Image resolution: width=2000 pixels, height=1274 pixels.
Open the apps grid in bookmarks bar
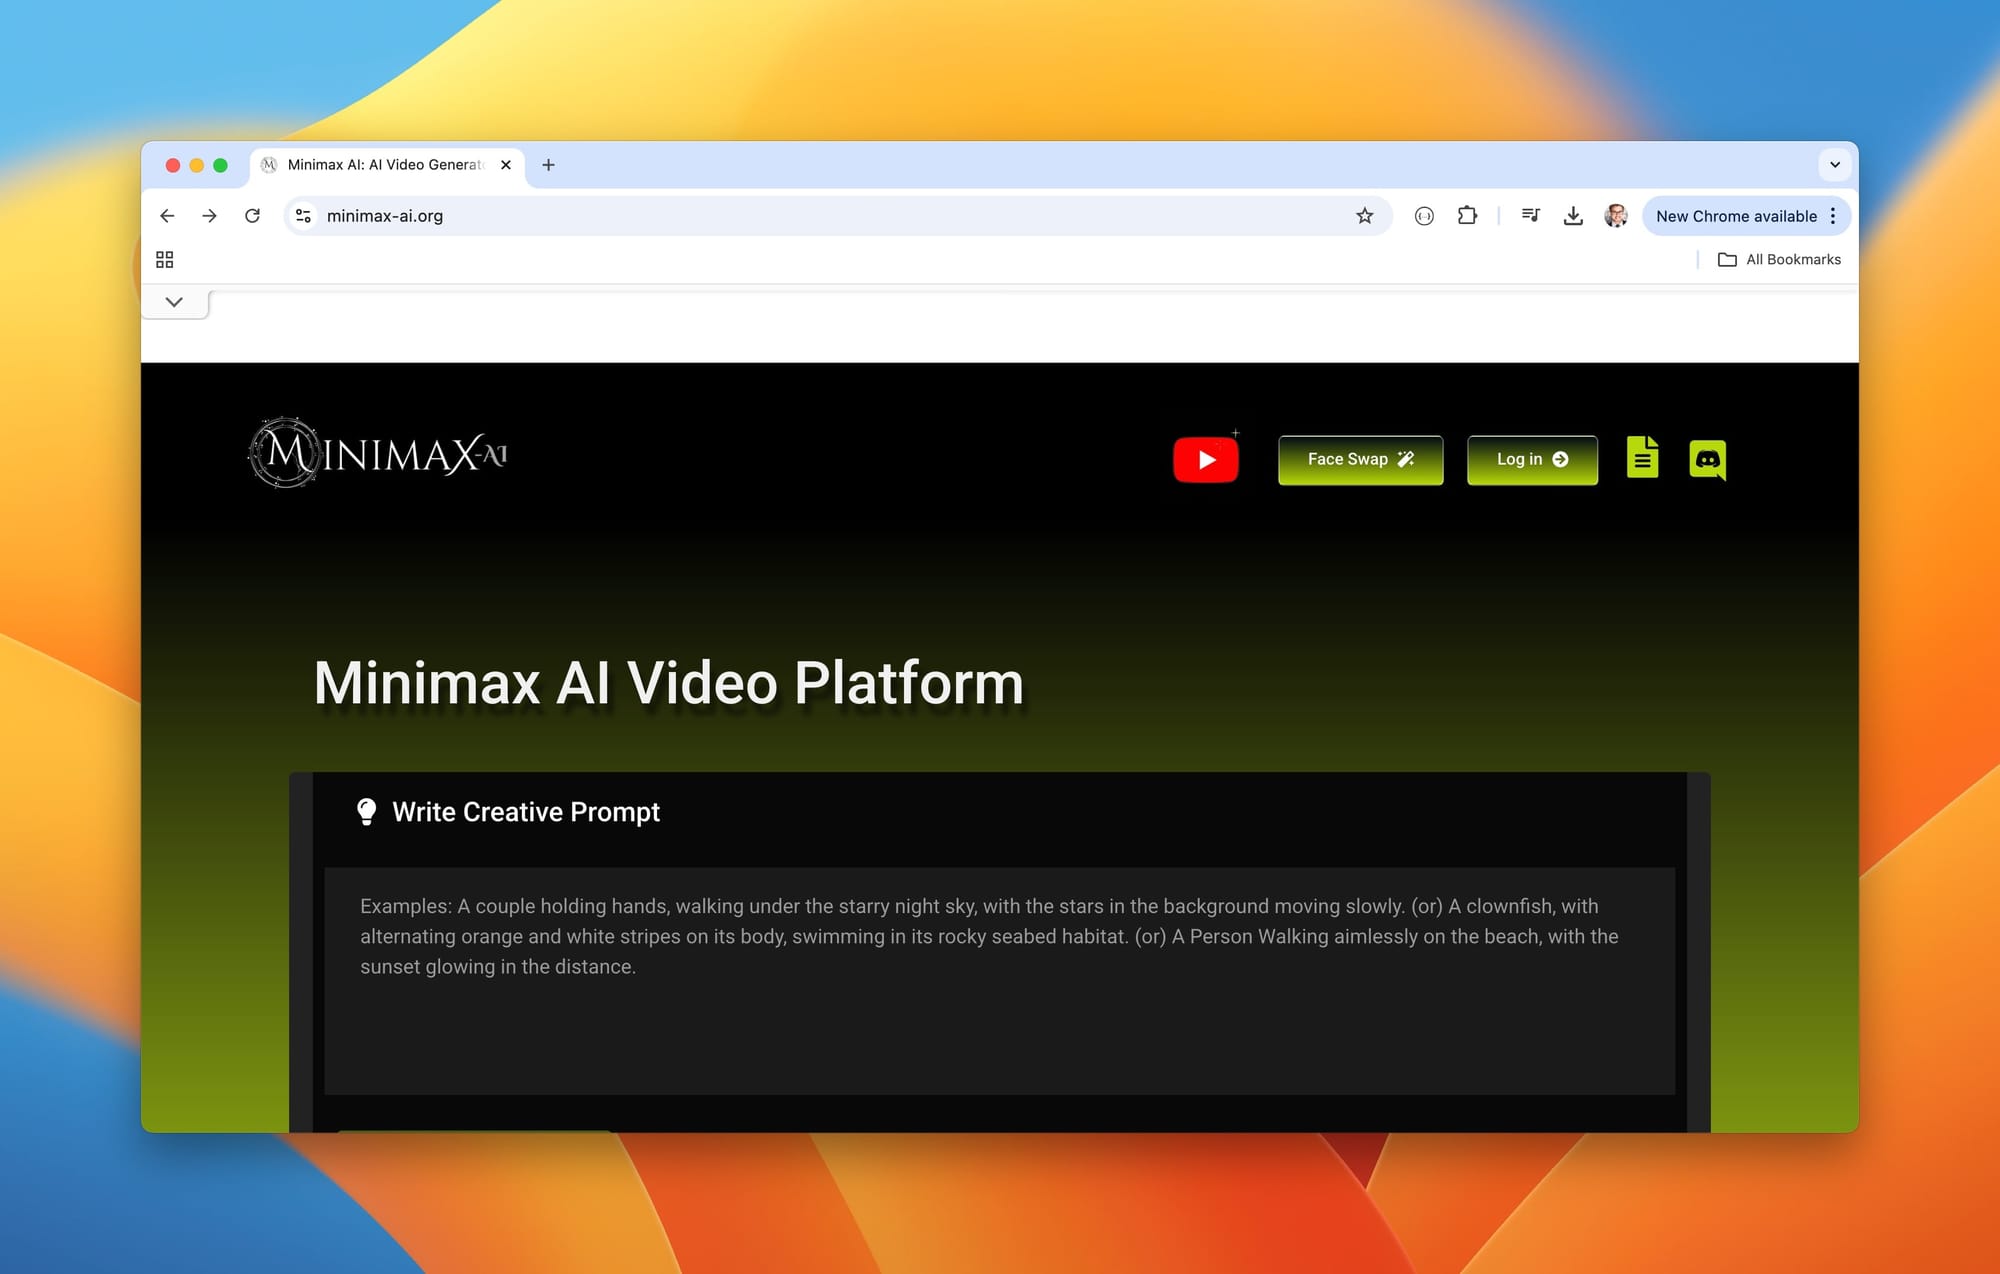pos(165,260)
